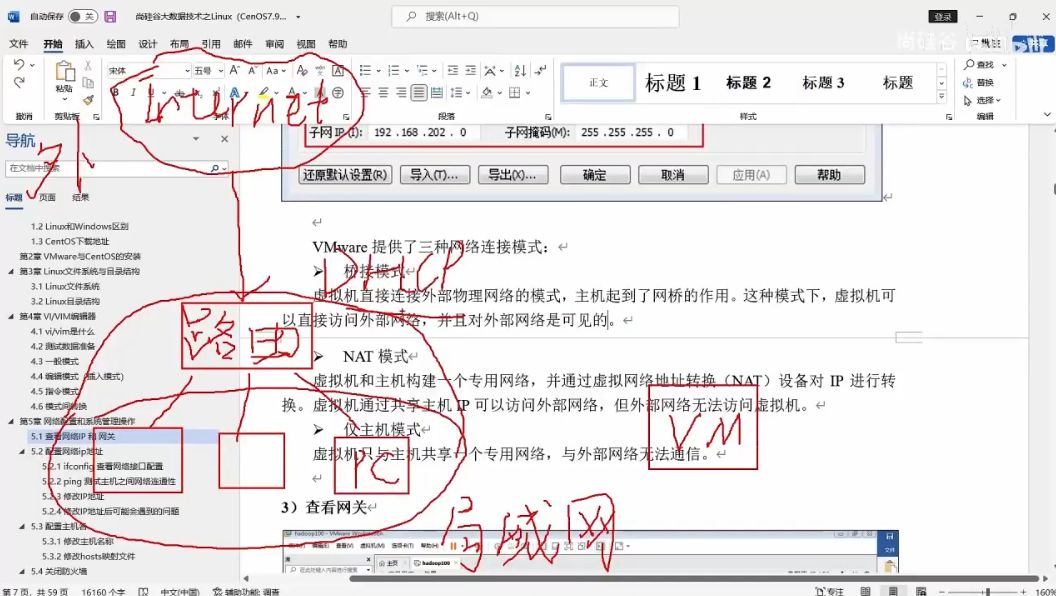Click the Increase Indent icon
The image size is (1056, 596).
pyautogui.click(x=470, y=70)
